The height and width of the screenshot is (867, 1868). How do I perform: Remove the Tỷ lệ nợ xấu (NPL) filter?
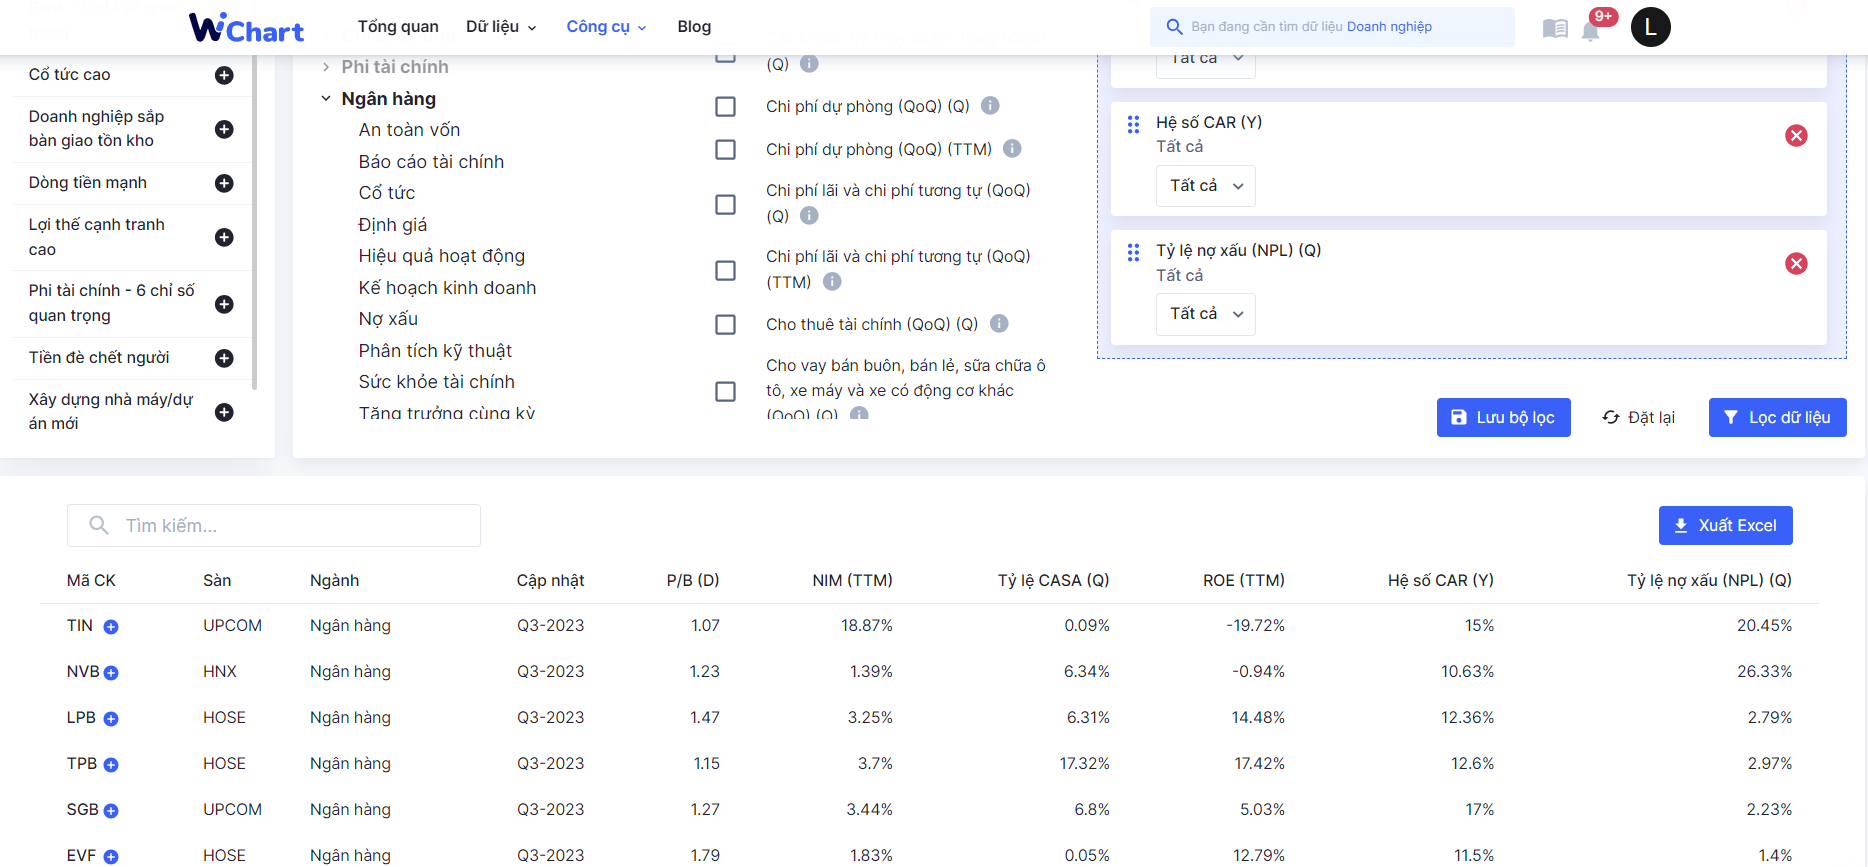pos(1796,263)
